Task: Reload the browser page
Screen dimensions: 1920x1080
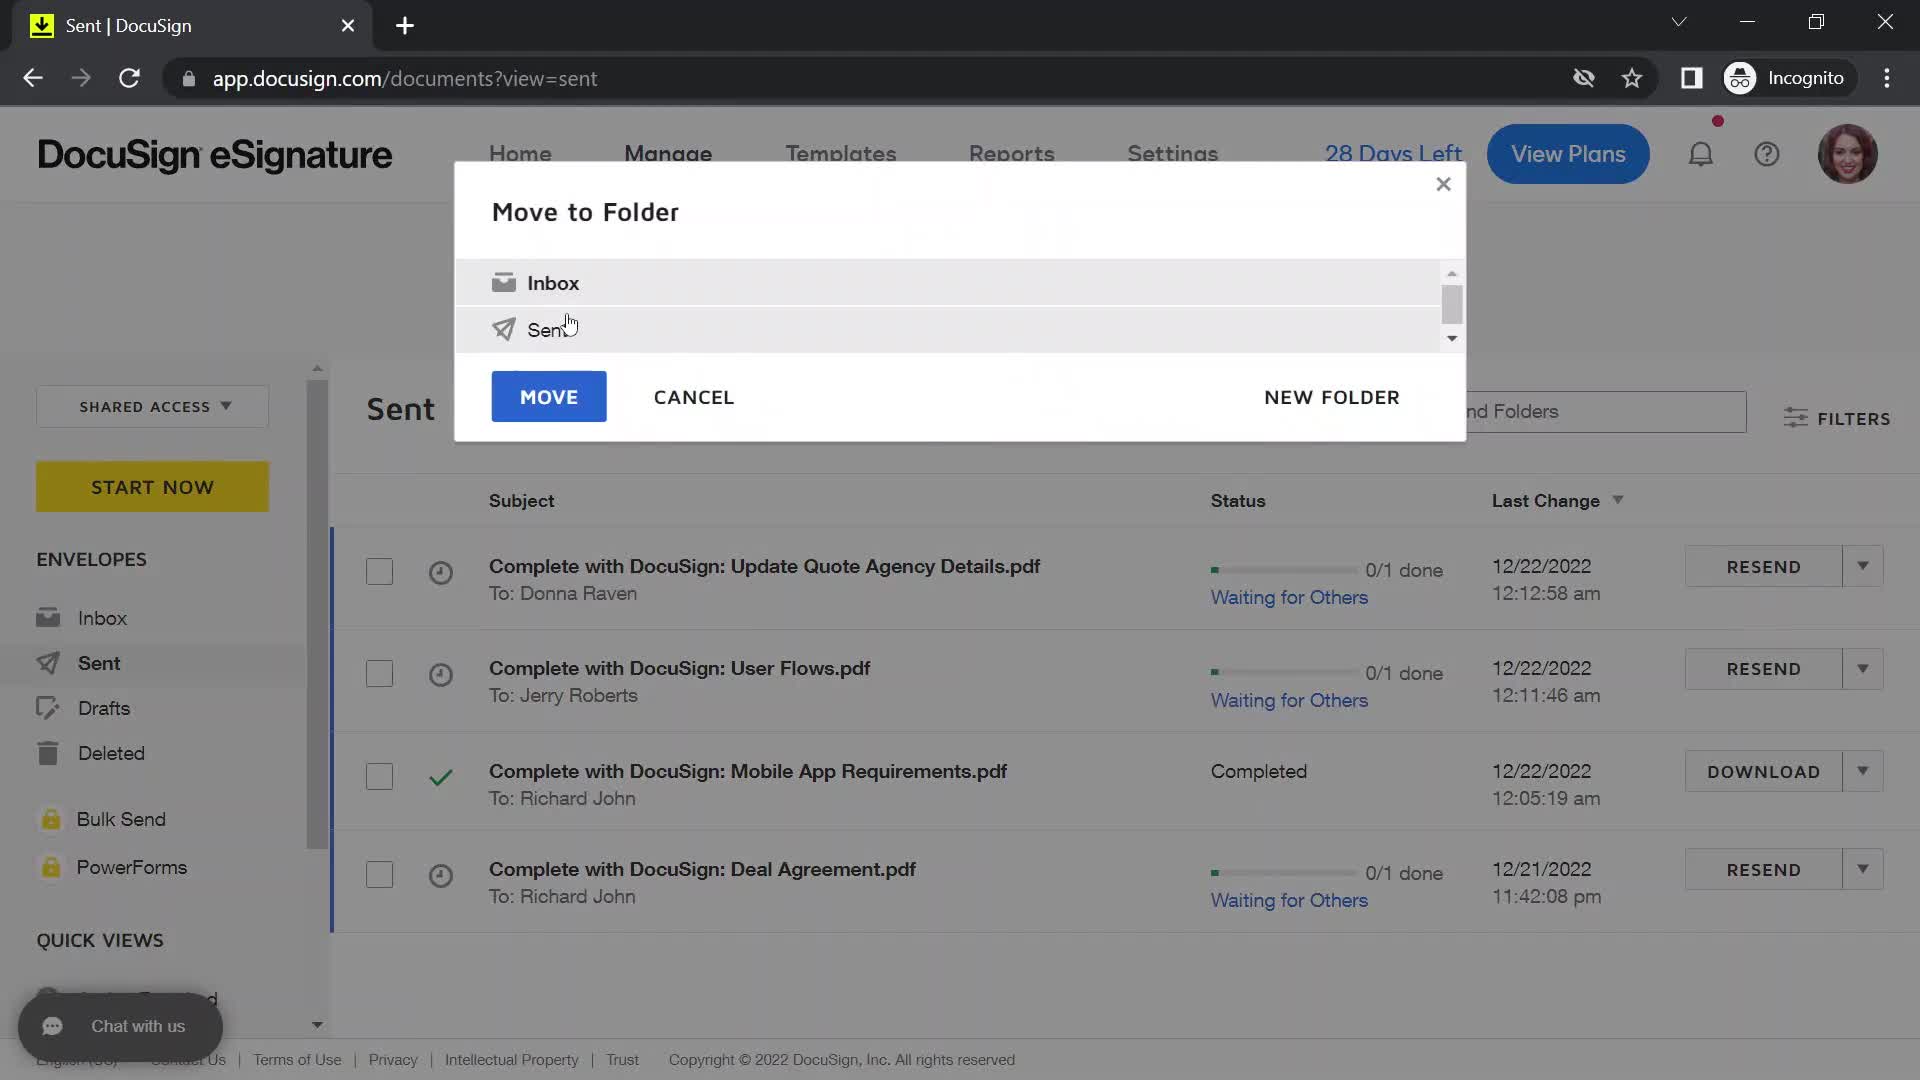Action: point(129,78)
